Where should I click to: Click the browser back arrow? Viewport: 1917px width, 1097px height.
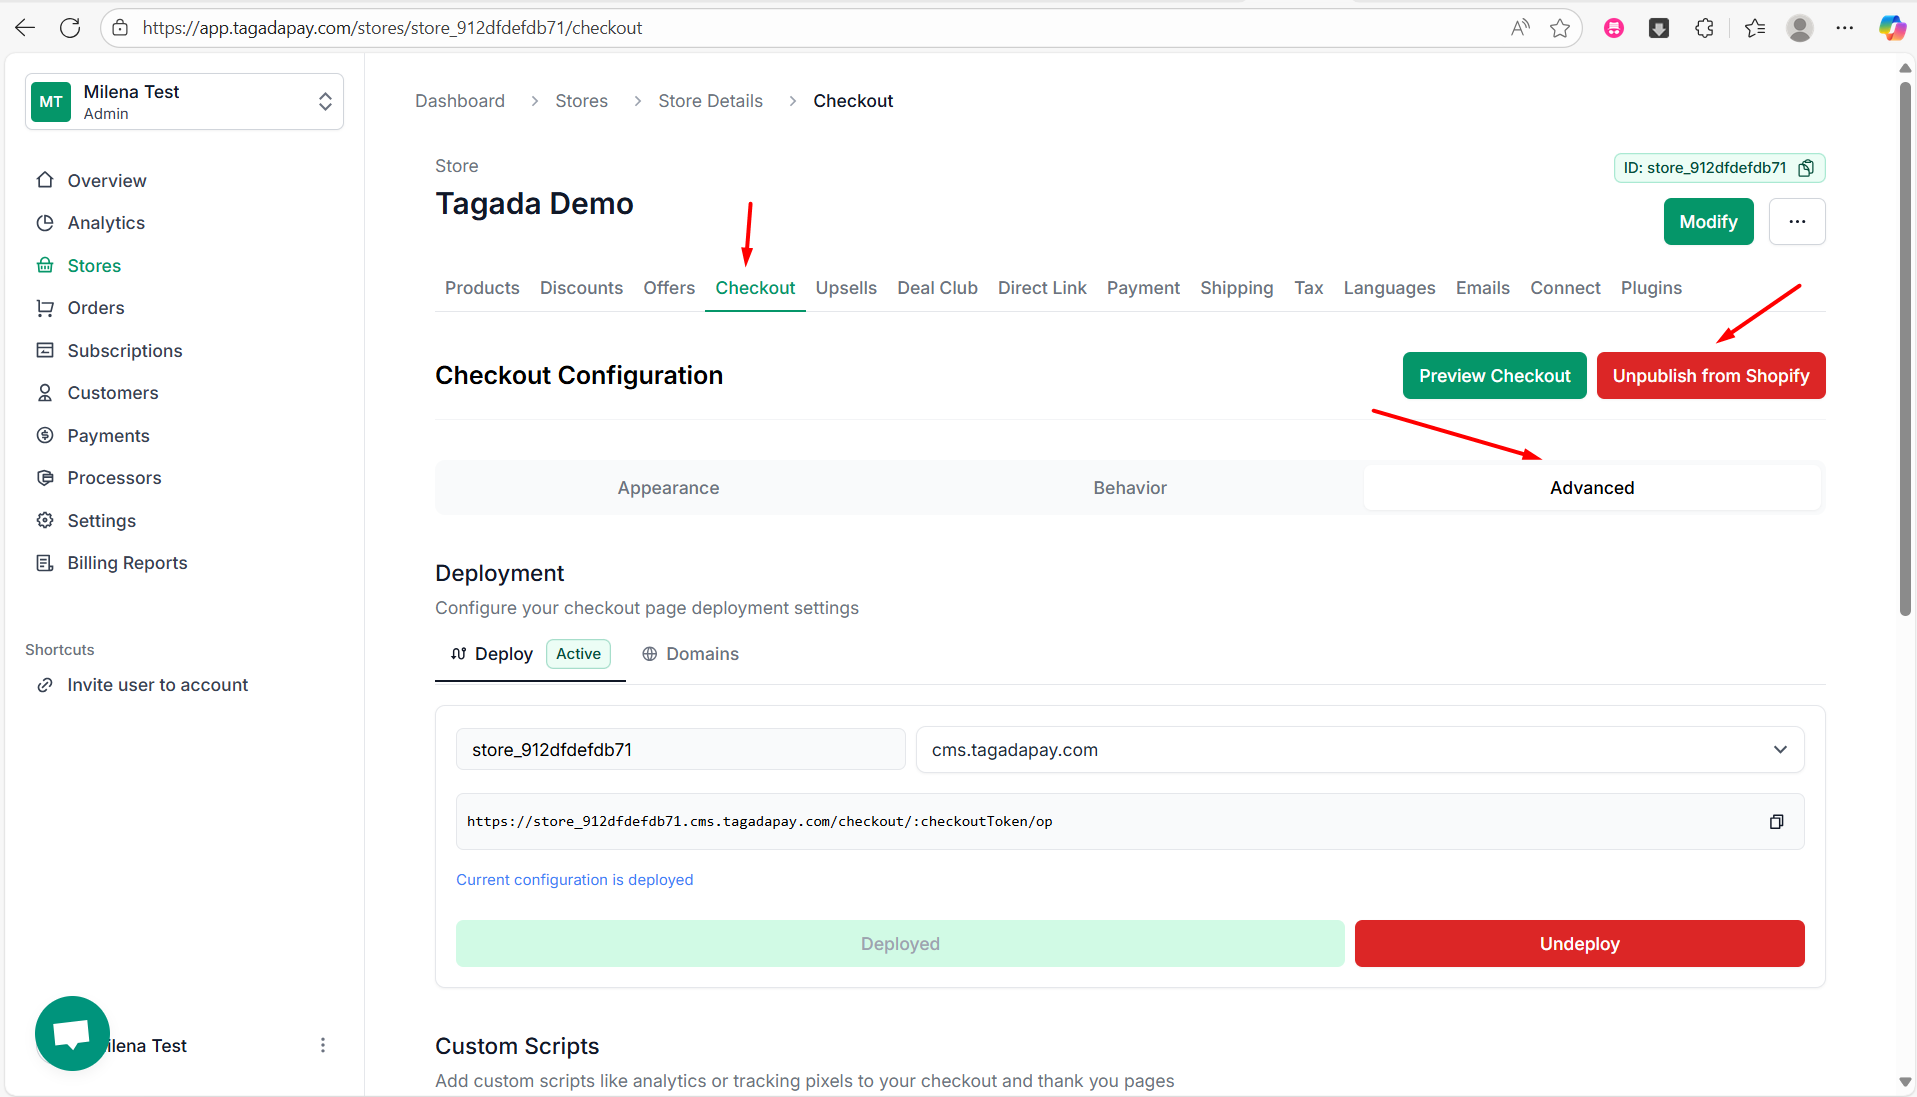click(25, 28)
